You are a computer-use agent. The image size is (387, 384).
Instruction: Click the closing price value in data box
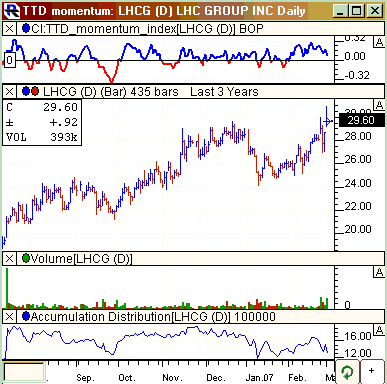(x=60, y=107)
